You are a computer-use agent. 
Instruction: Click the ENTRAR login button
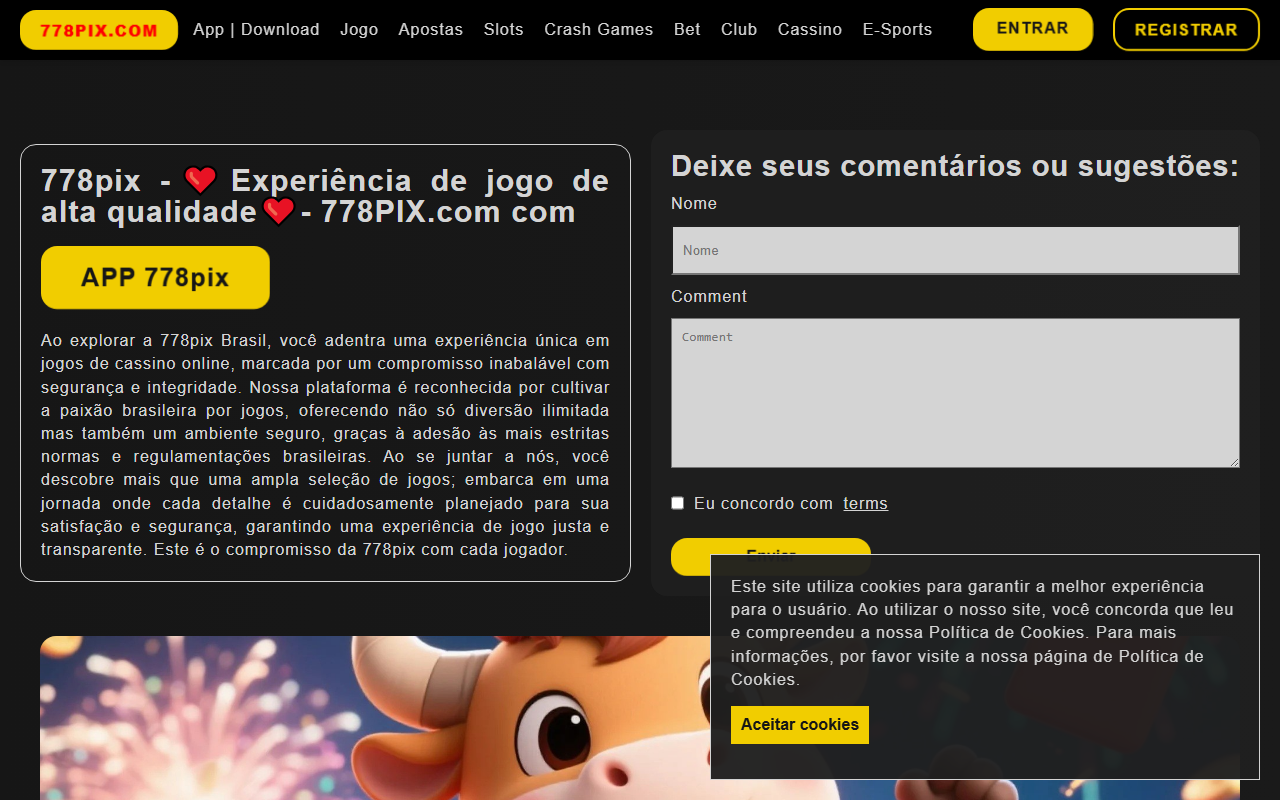point(1033,29)
